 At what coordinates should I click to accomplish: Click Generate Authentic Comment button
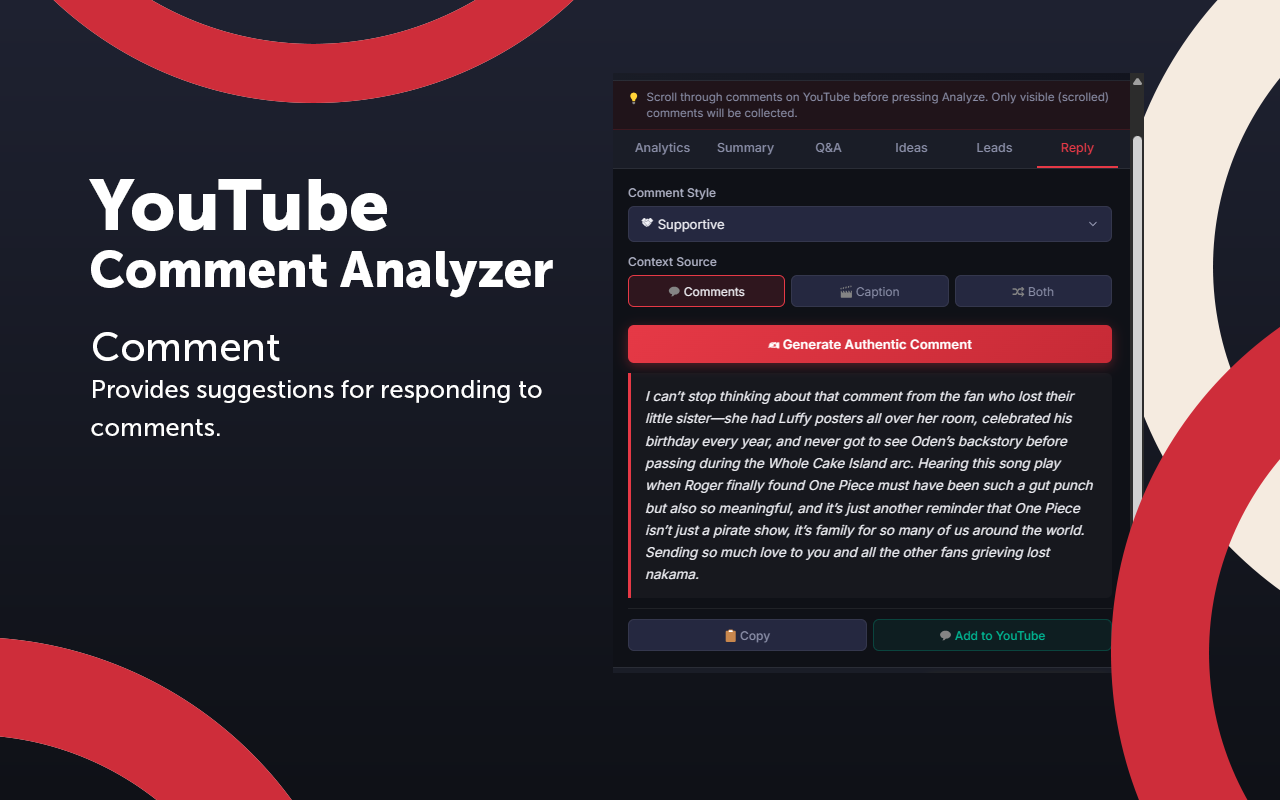[869, 344]
